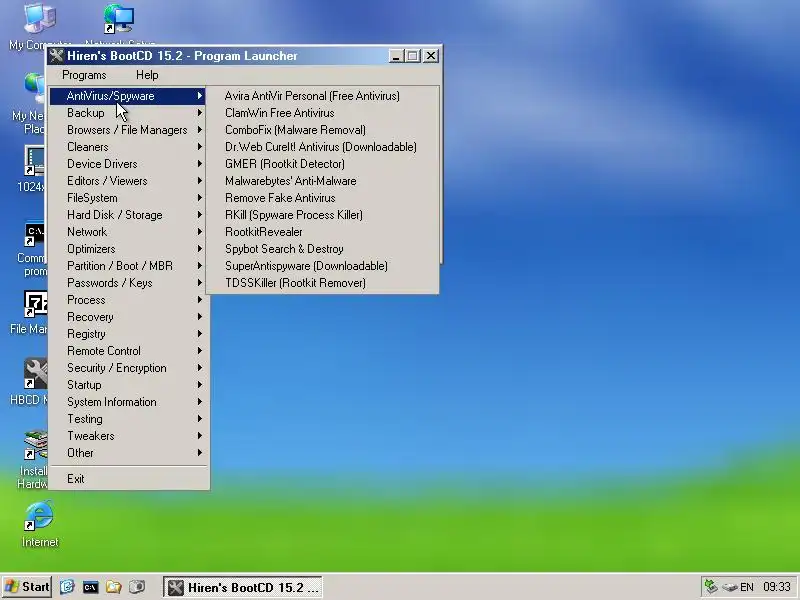This screenshot has height=600, width=800.
Task: Click the safely remove hardware tray icon
Action: click(730, 587)
